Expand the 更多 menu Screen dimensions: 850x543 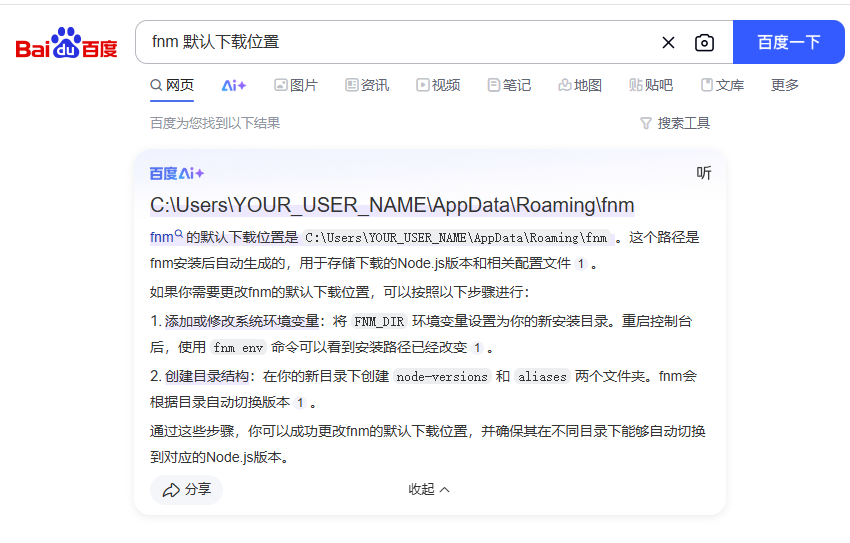pos(785,85)
